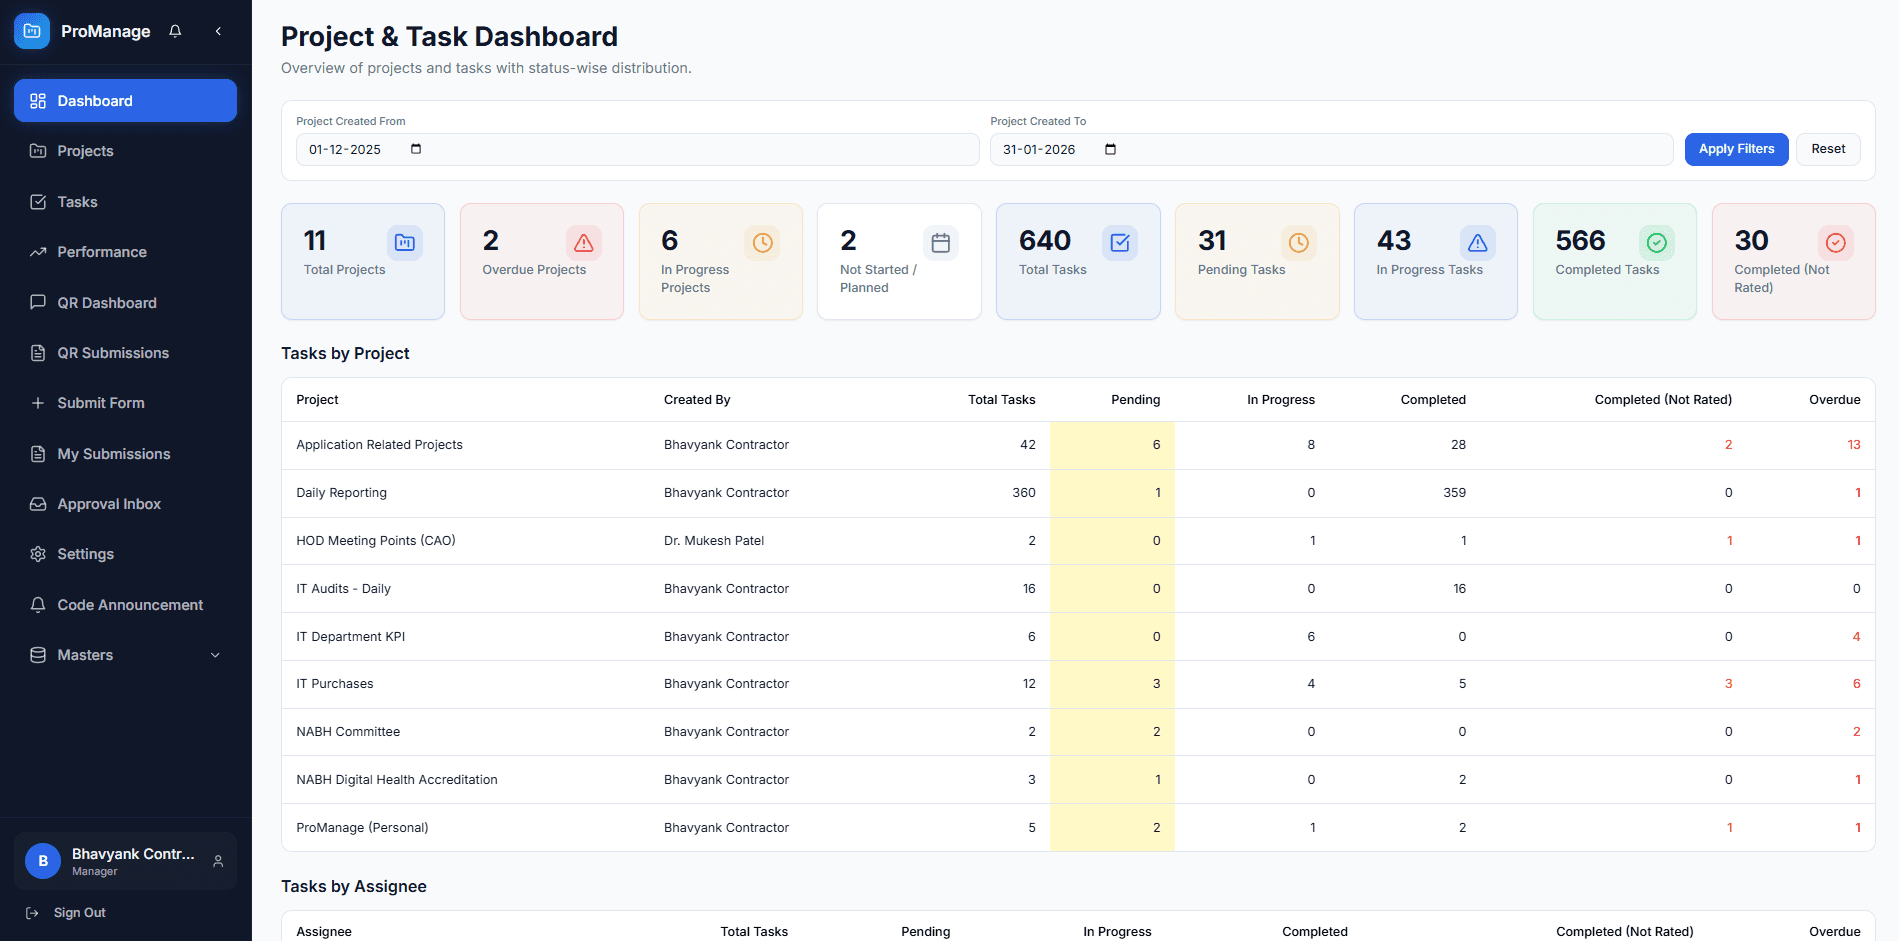Click the In Progress Projects clock icon
This screenshot has height=941, width=1899.
(x=762, y=242)
